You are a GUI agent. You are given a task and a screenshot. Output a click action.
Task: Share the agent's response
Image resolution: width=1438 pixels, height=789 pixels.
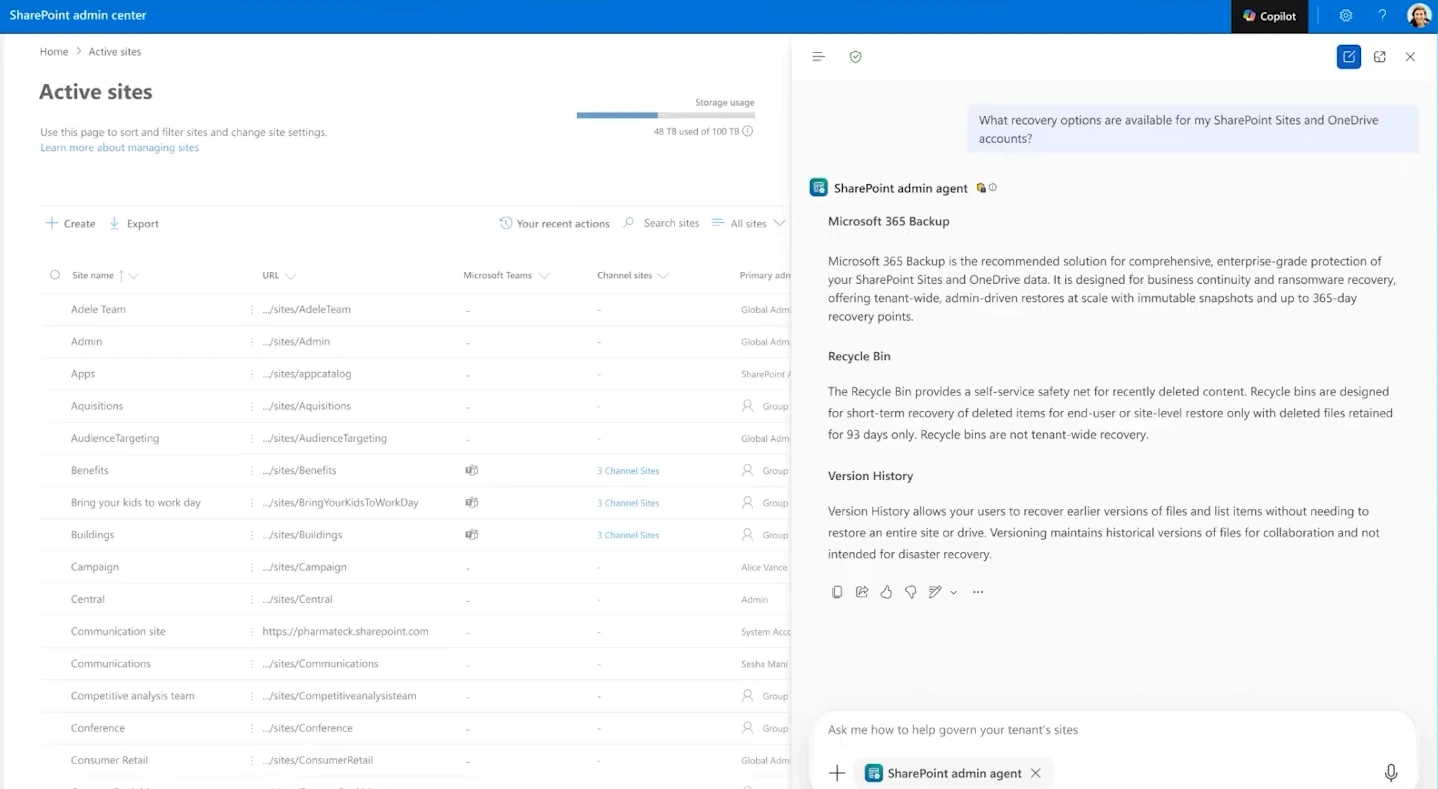point(862,592)
